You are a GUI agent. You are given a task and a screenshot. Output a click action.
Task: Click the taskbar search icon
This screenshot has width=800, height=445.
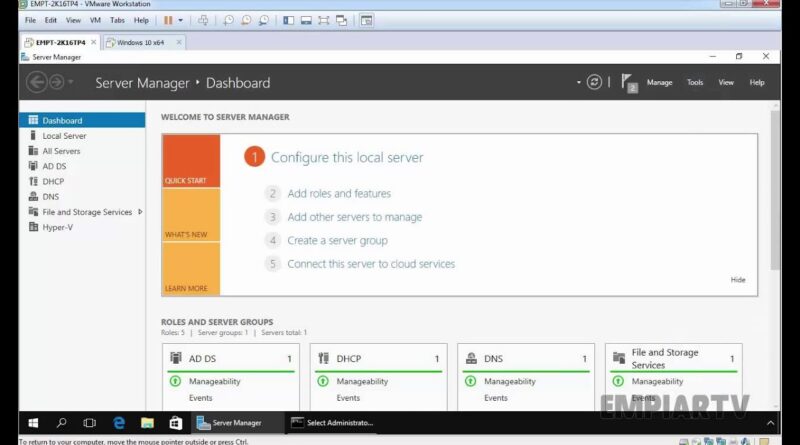click(x=61, y=423)
